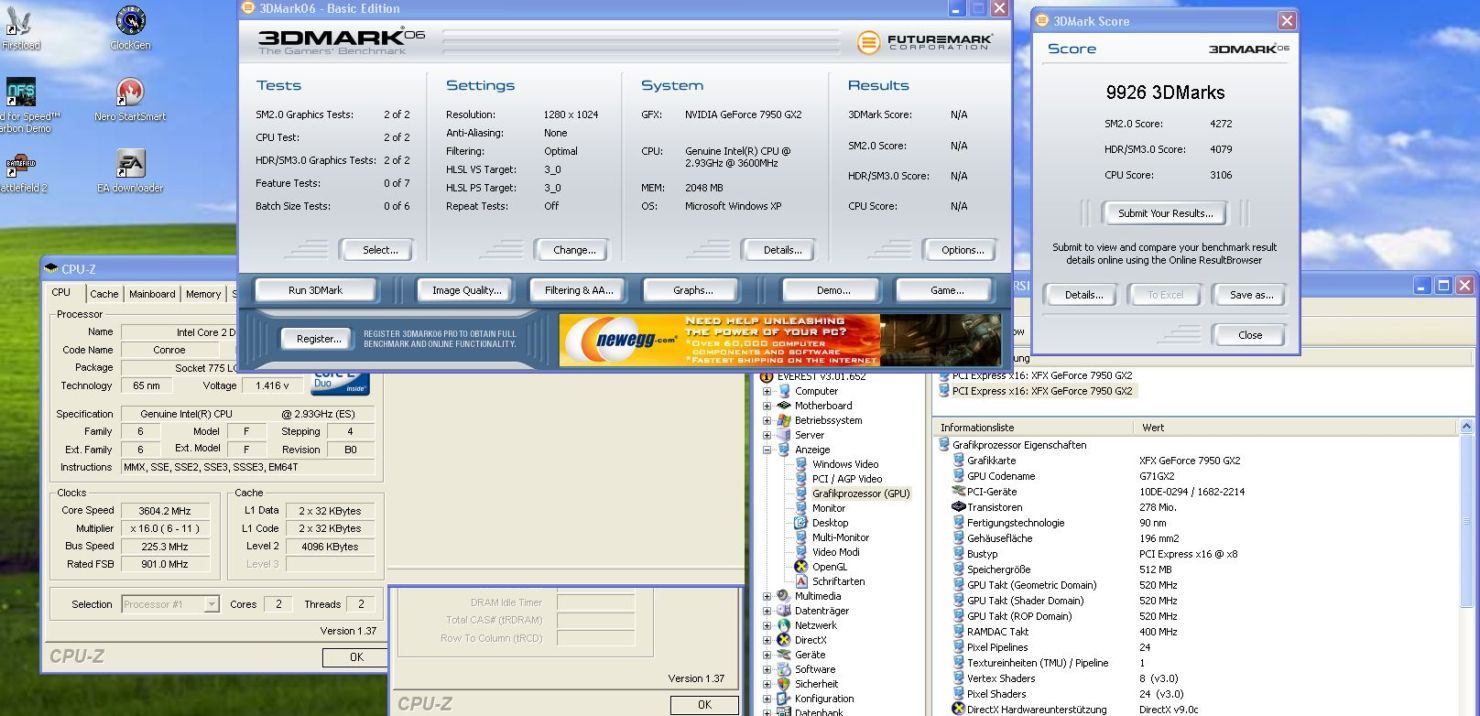Click the EVEREST list vertical scrollbar

click(x=1467, y=567)
